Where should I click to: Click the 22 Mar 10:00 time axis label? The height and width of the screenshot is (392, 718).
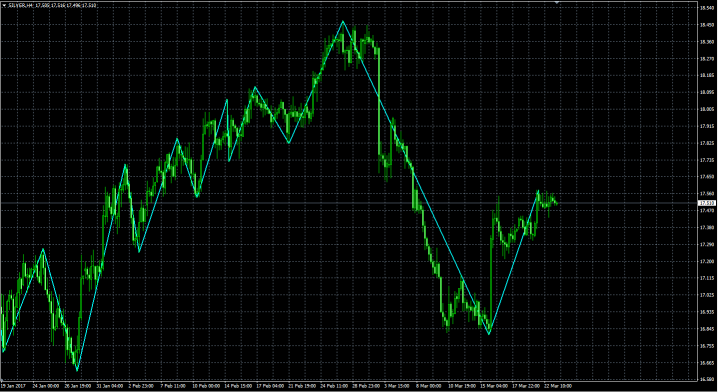click(x=557, y=386)
